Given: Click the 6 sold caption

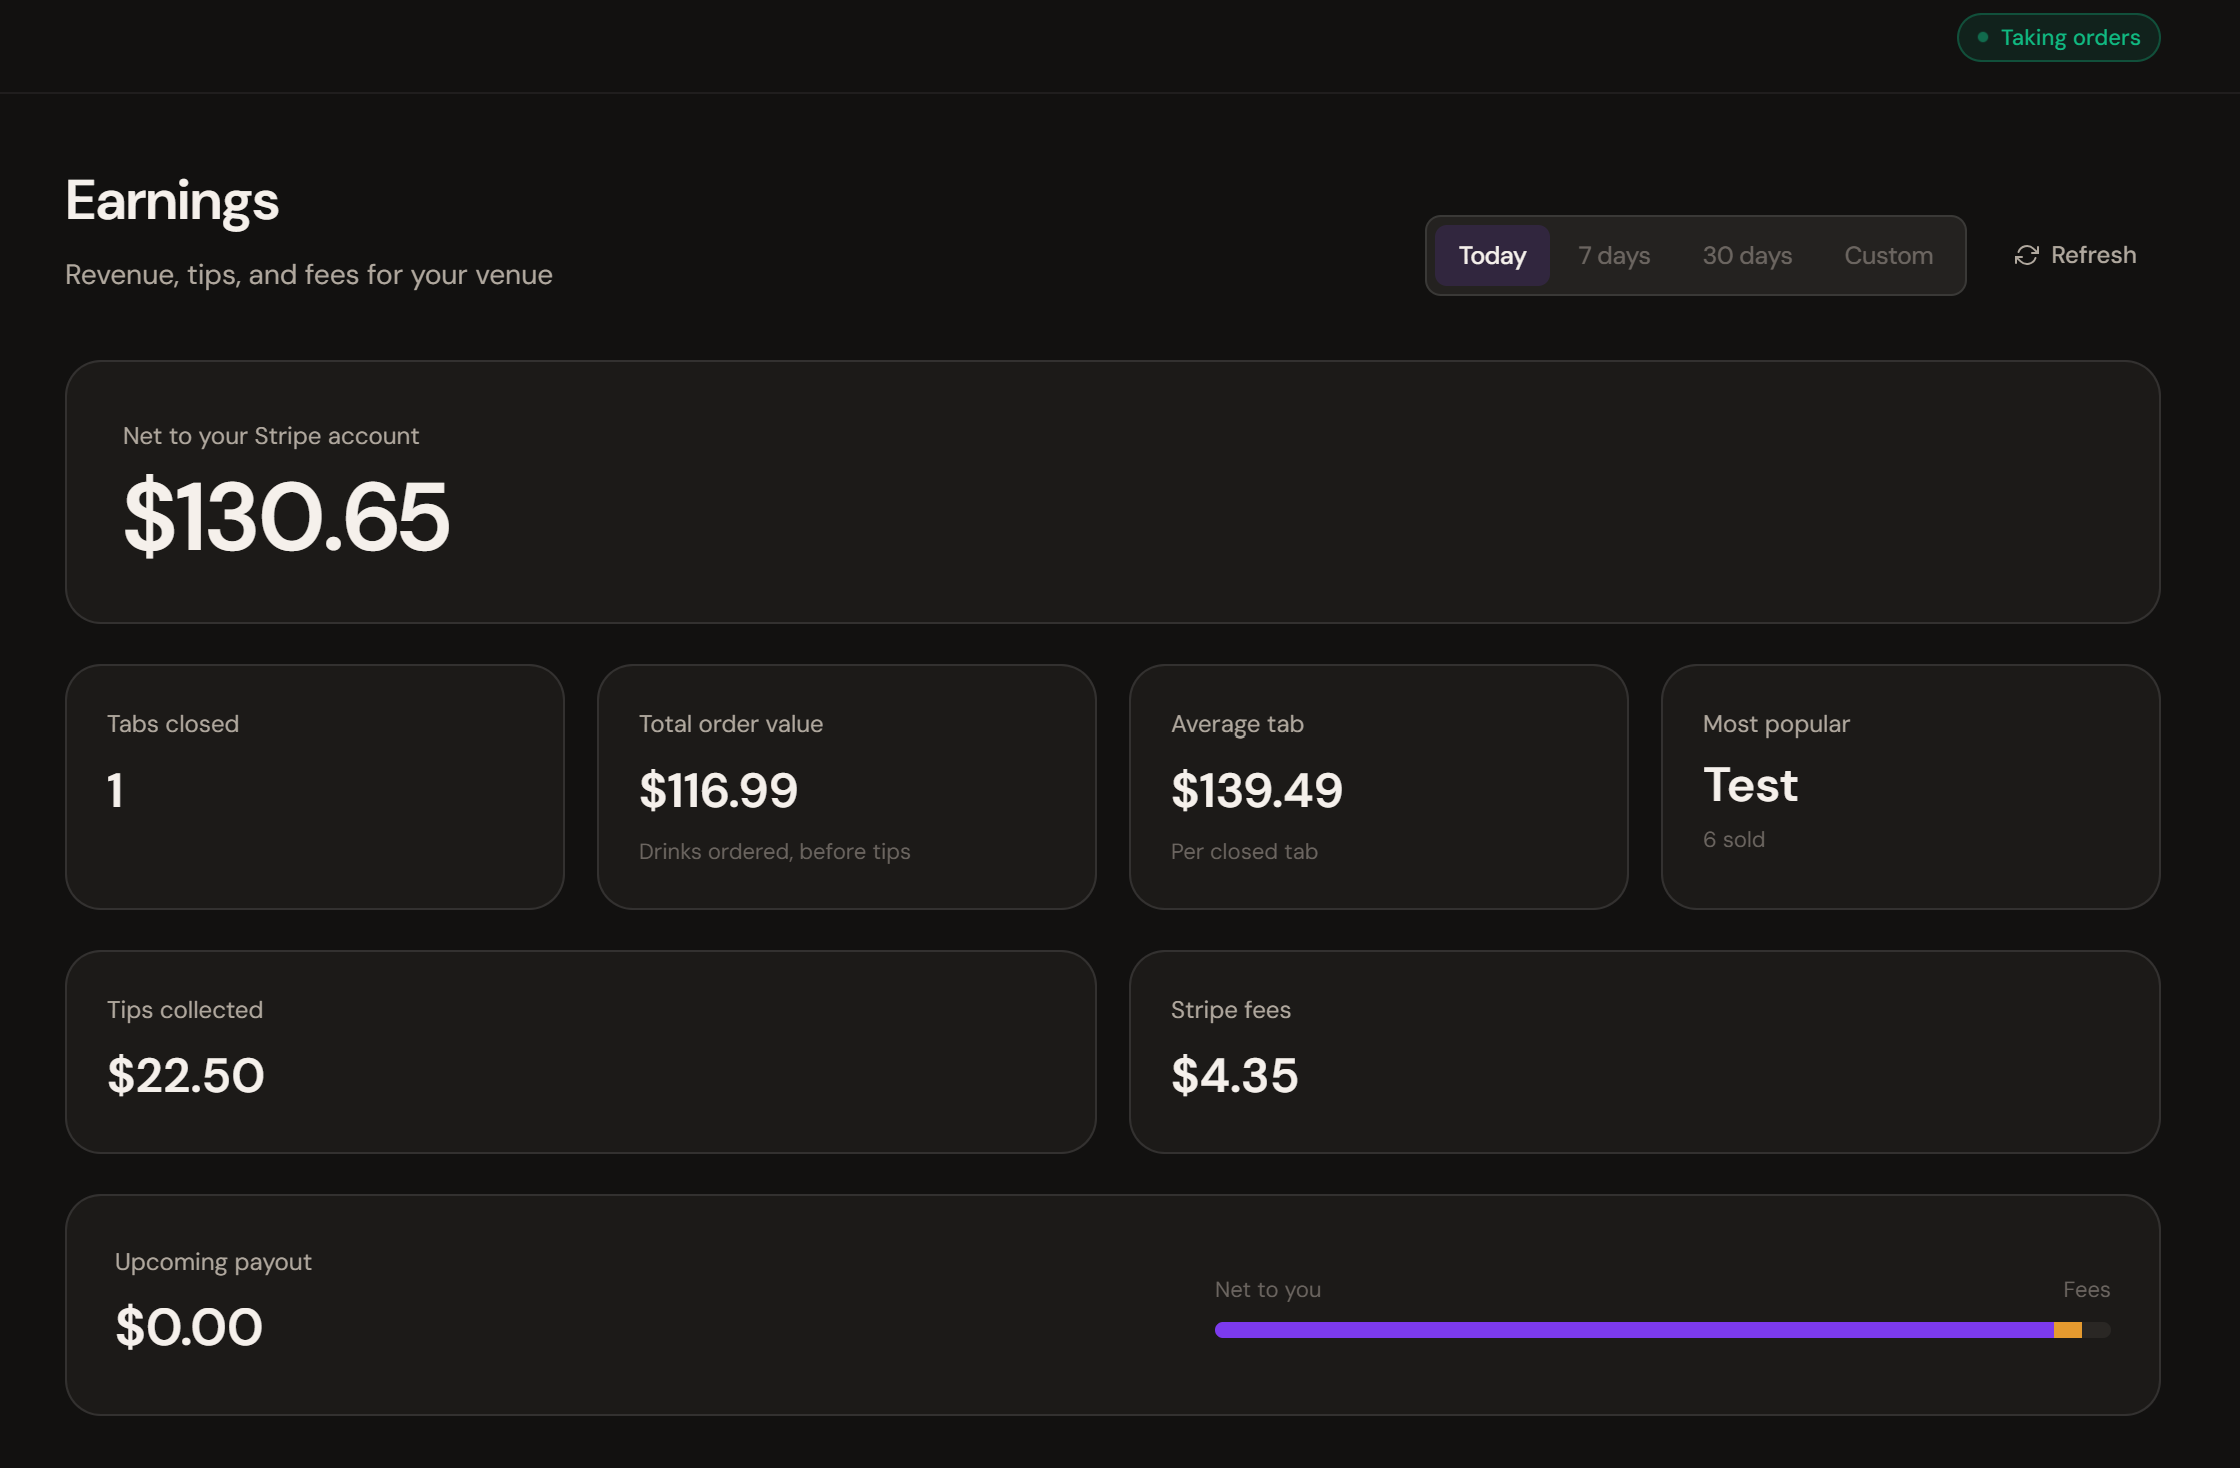Looking at the screenshot, I should pyautogui.click(x=1734, y=839).
